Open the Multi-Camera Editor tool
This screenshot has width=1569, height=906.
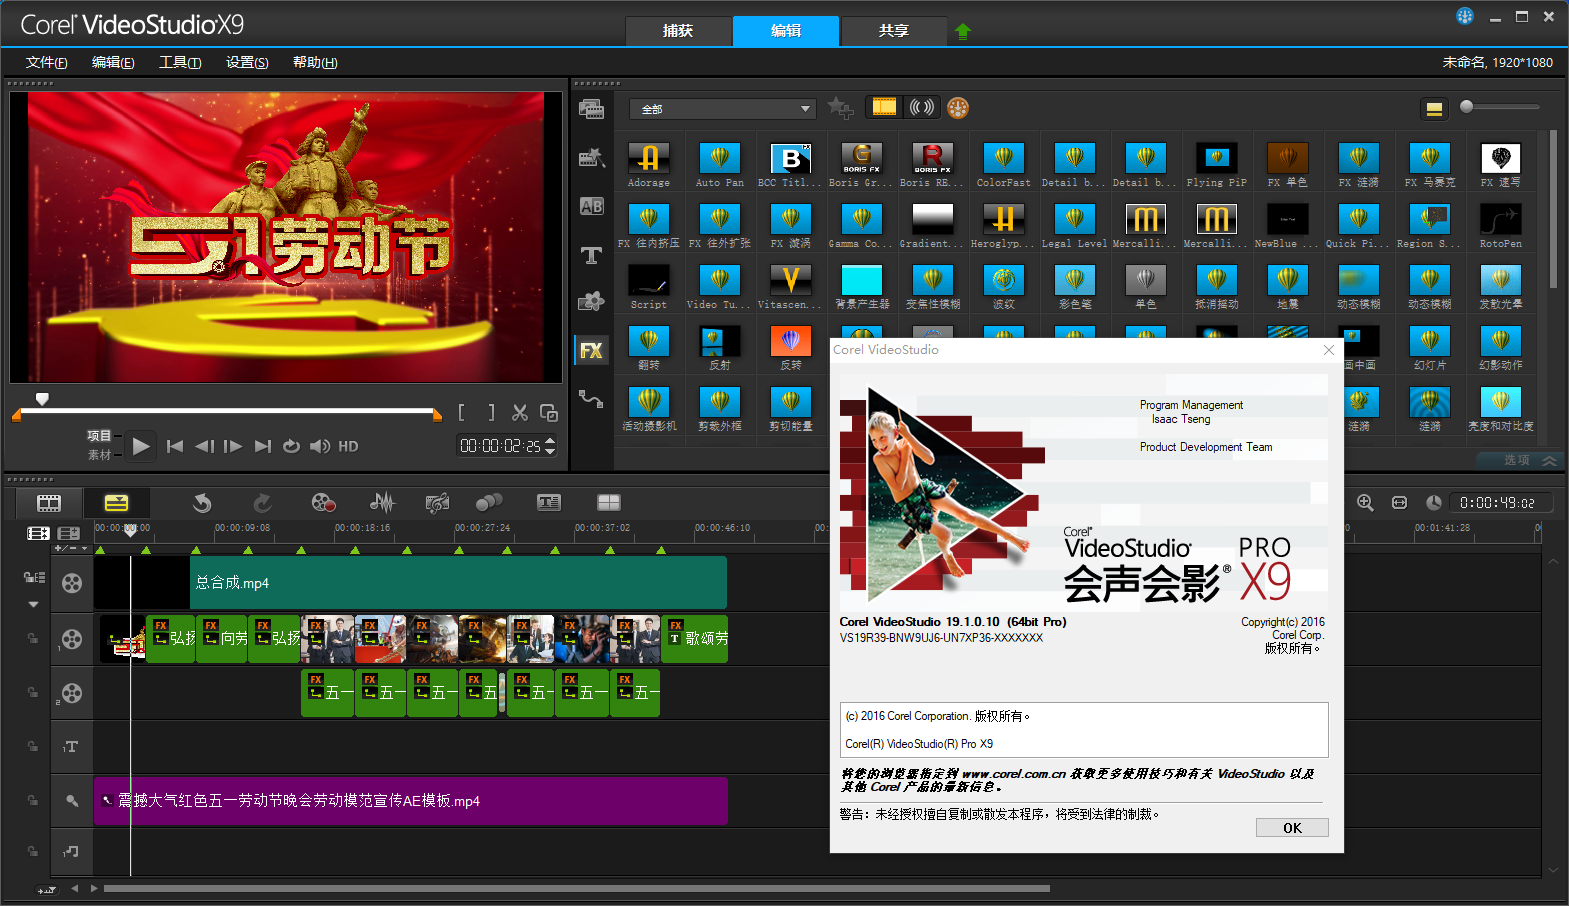609,503
